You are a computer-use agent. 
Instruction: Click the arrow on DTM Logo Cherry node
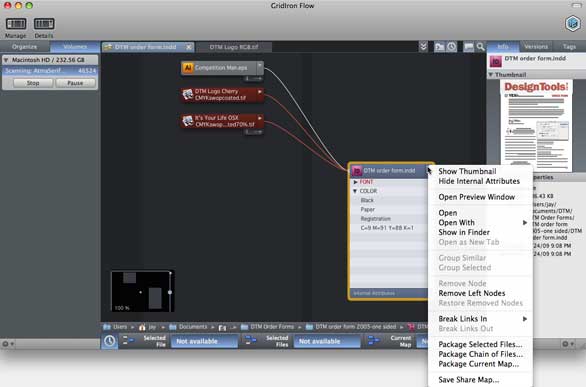coord(260,92)
